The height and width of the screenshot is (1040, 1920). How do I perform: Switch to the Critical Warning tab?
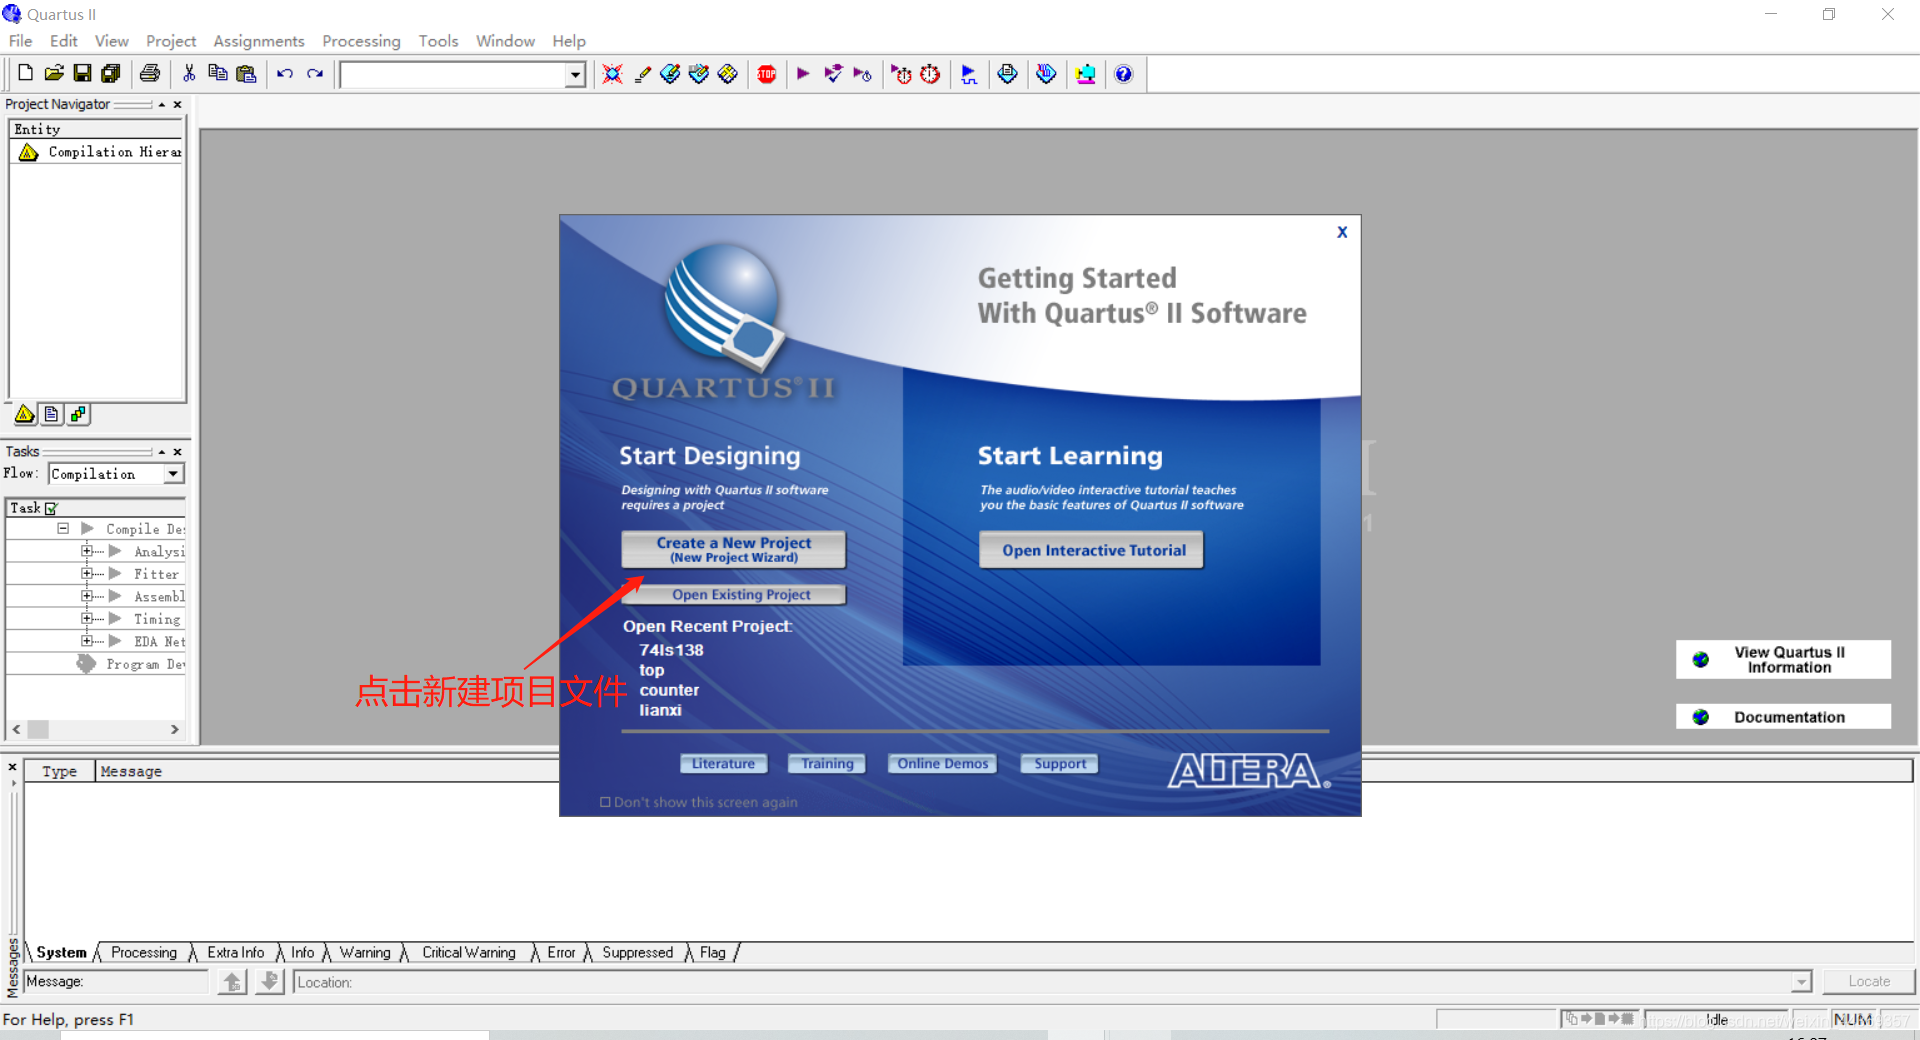(x=468, y=952)
